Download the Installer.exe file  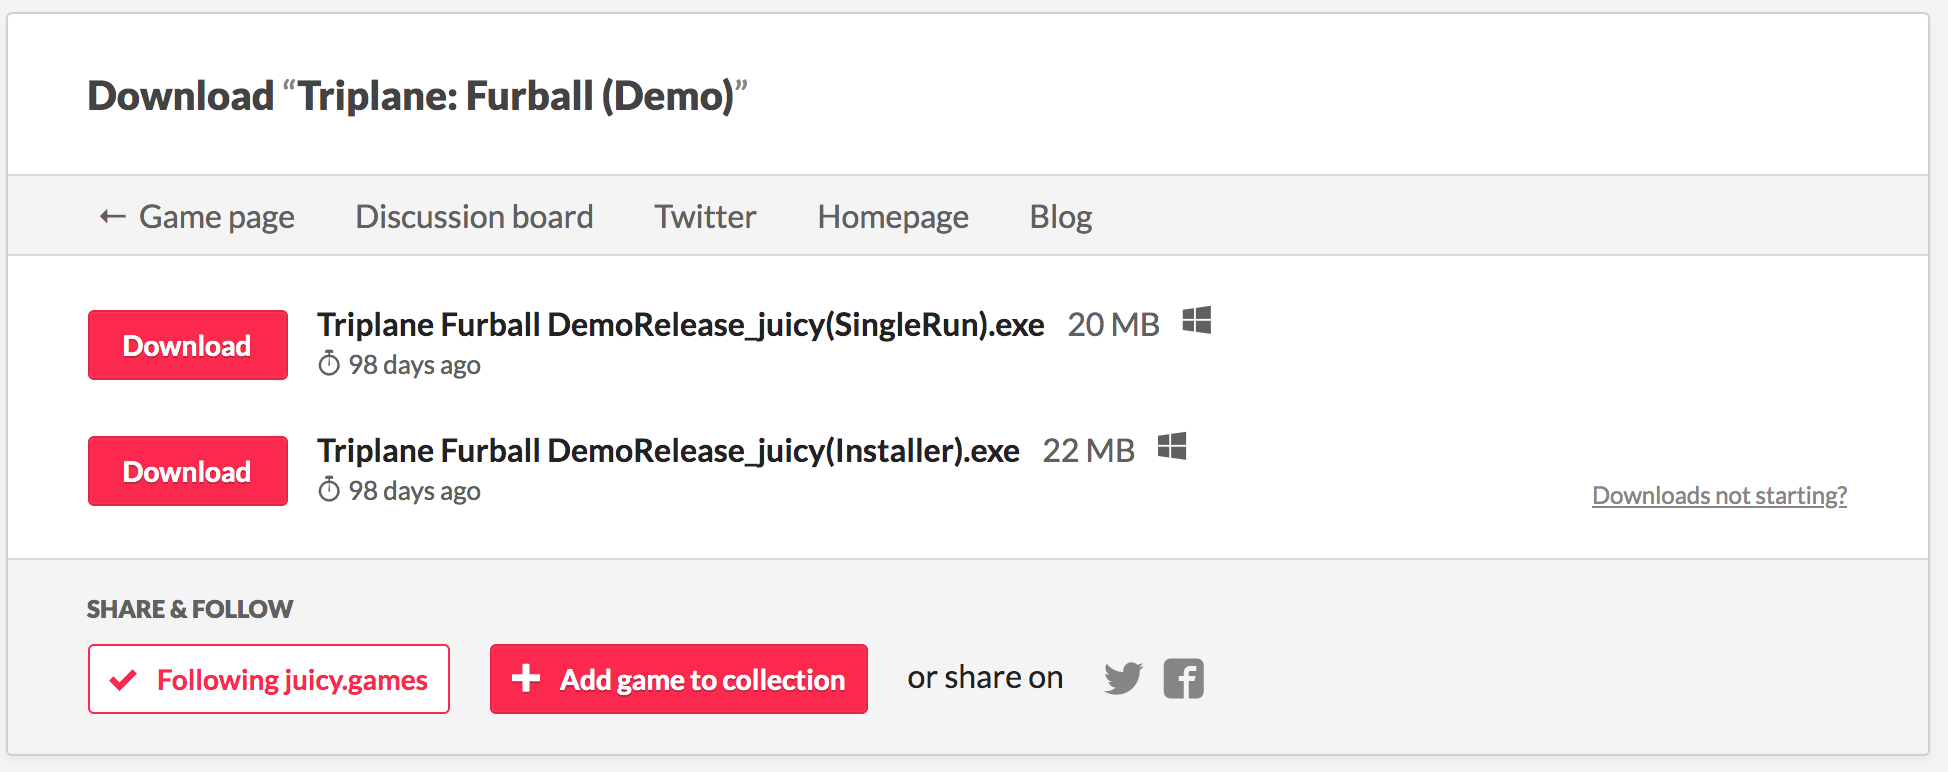click(188, 471)
